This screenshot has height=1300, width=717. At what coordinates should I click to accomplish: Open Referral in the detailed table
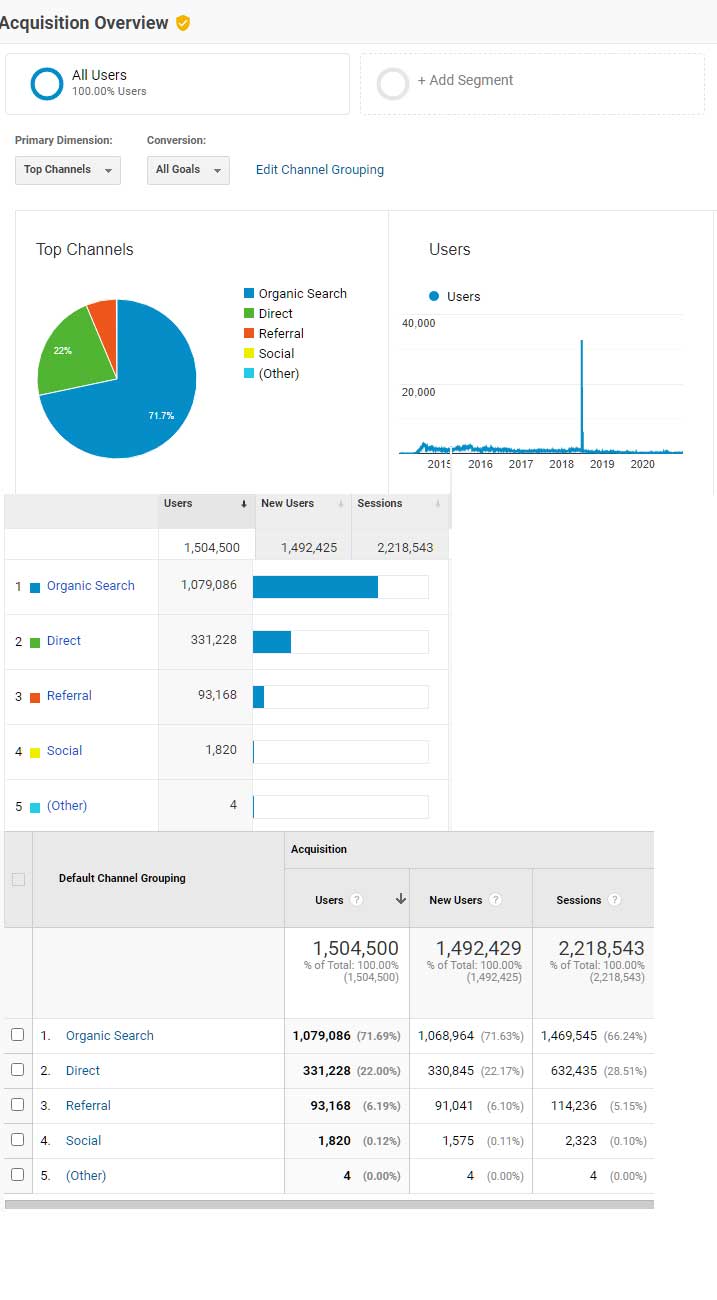[x=88, y=1106]
